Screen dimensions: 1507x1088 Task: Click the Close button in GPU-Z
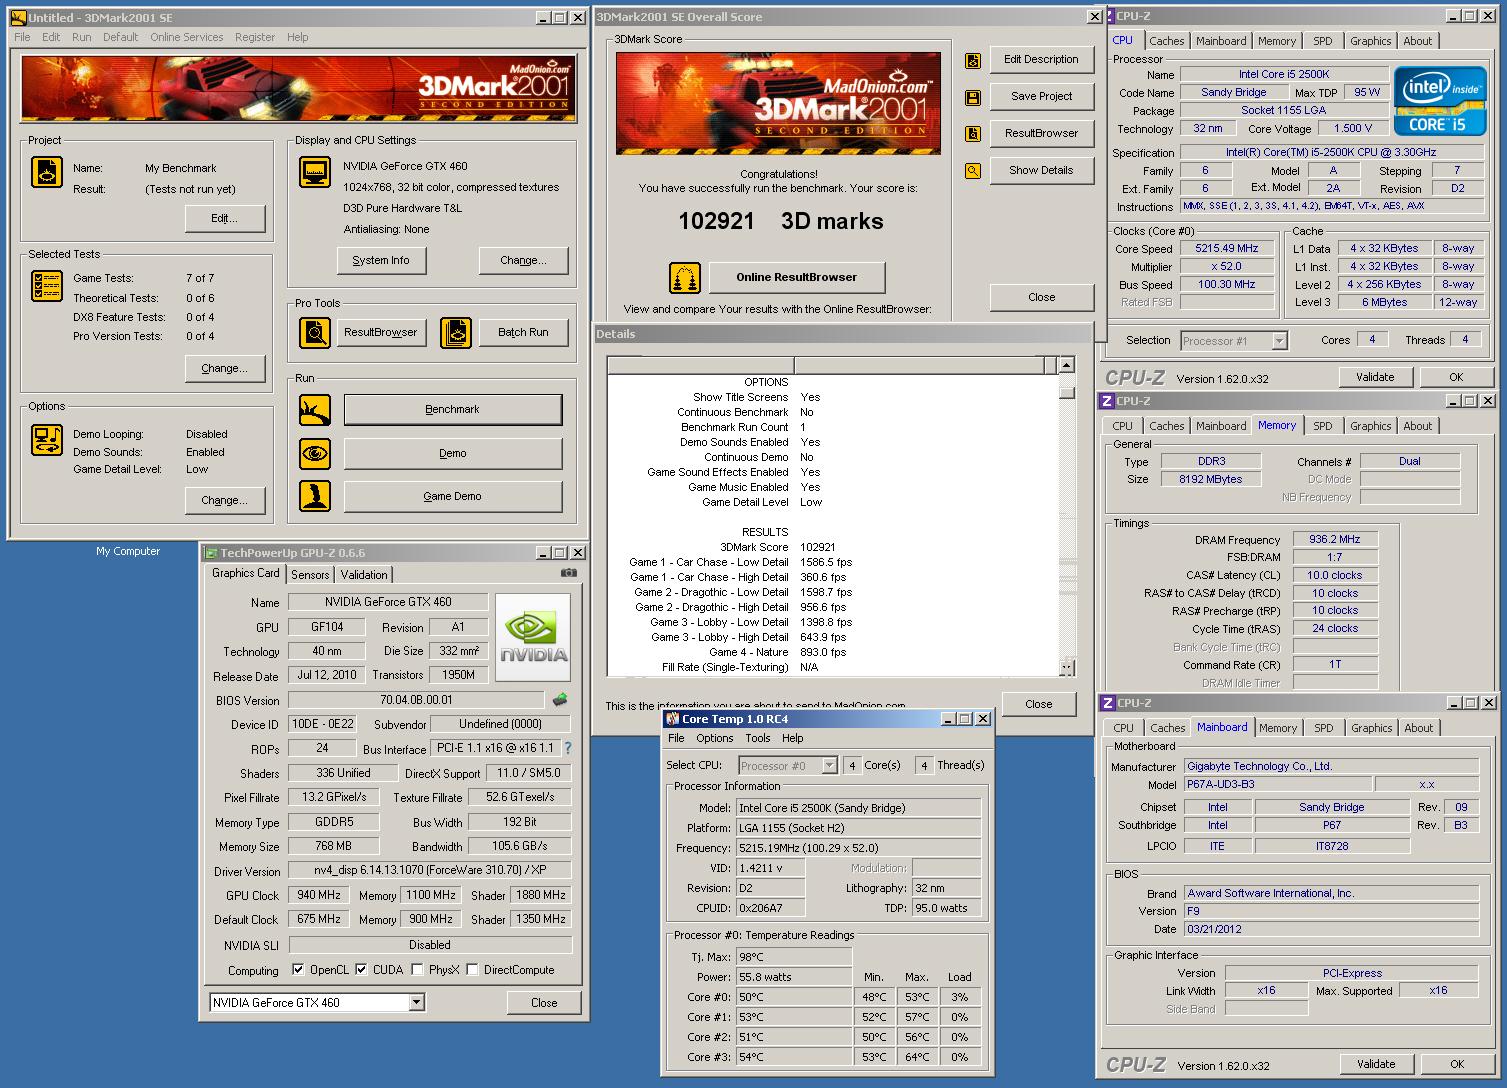[544, 1002]
